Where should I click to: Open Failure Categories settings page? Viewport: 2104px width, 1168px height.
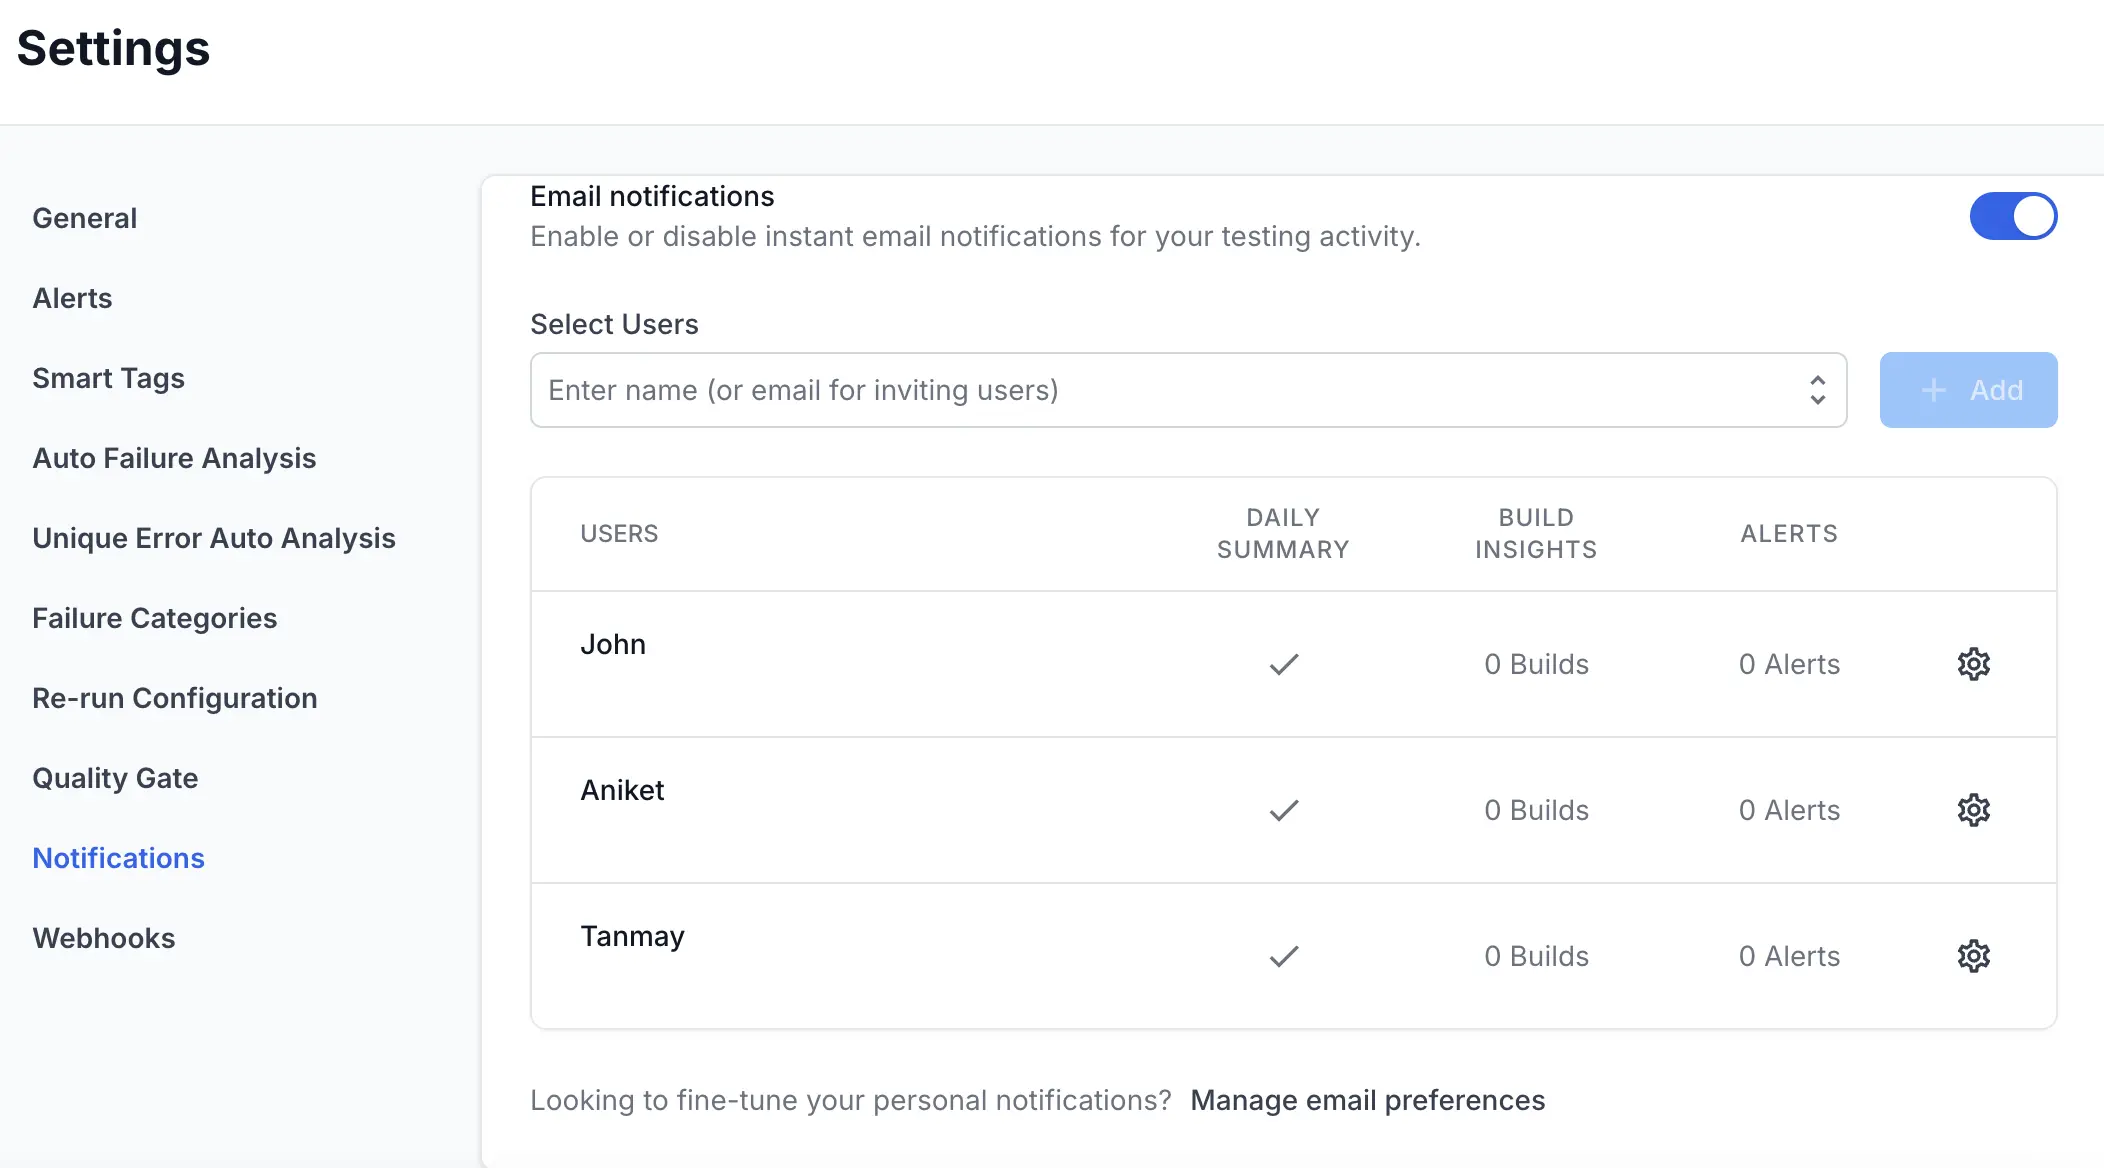[x=154, y=618]
